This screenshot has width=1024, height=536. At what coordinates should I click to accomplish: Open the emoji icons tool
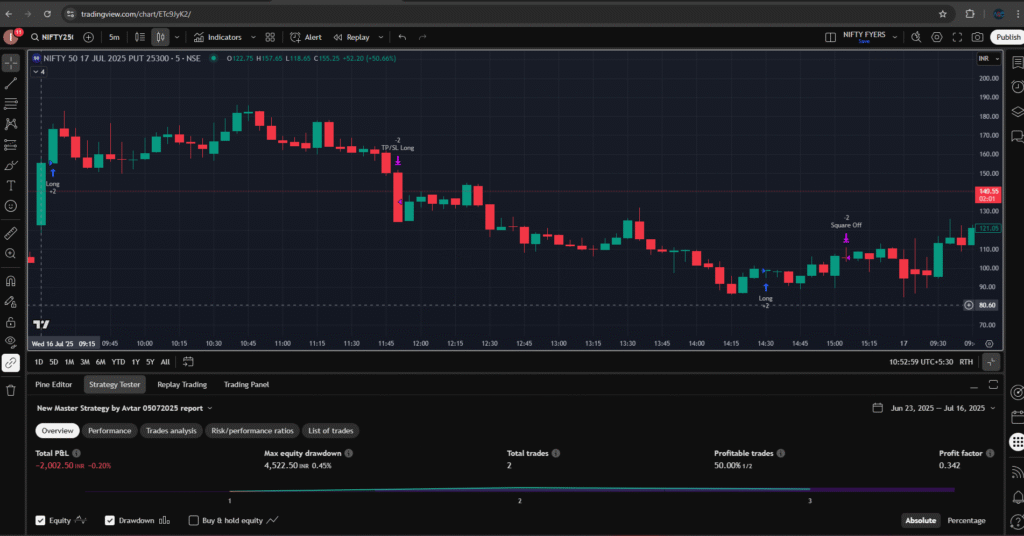[11, 206]
